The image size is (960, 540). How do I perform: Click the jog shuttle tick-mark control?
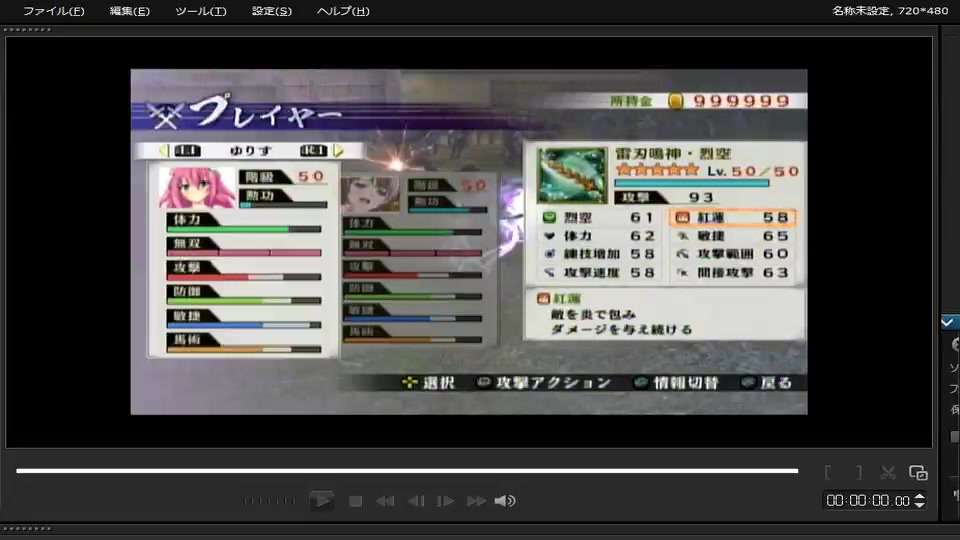click(269, 501)
